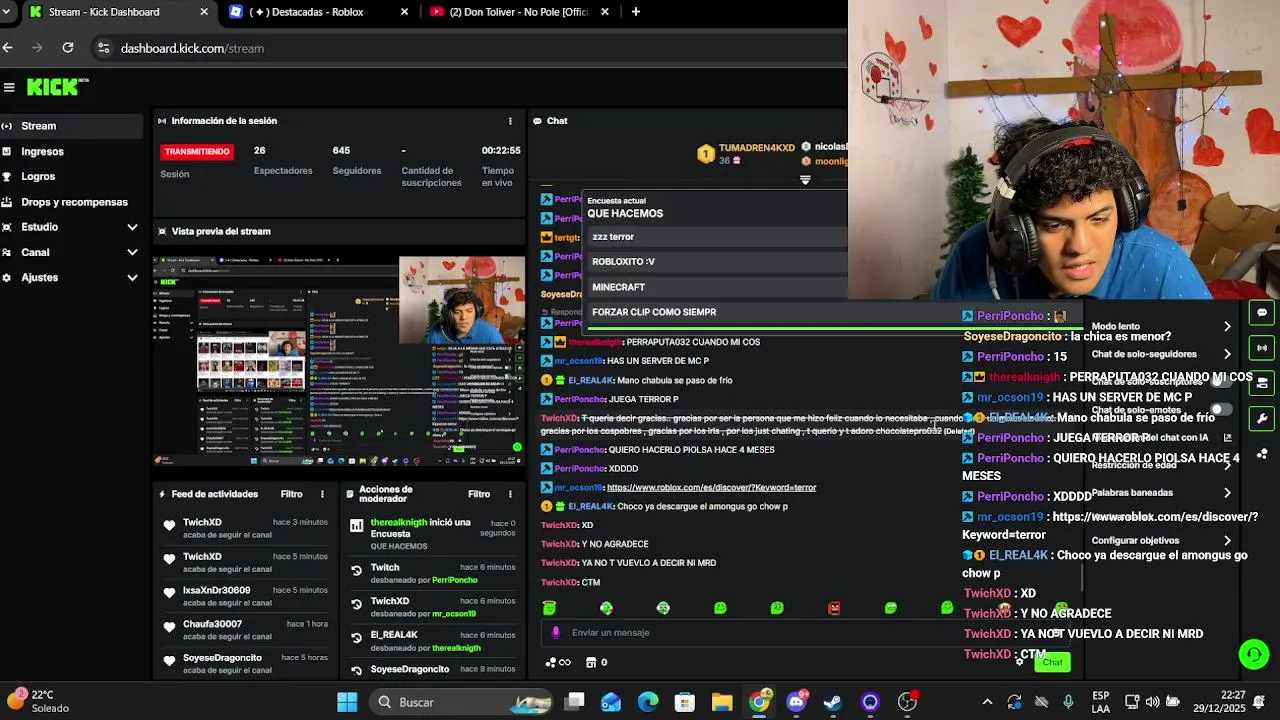This screenshot has width=1280, height=720.
Task: Select the chat bubble icon in the right sidebar
Action: pyautogui.click(x=1262, y=312)
